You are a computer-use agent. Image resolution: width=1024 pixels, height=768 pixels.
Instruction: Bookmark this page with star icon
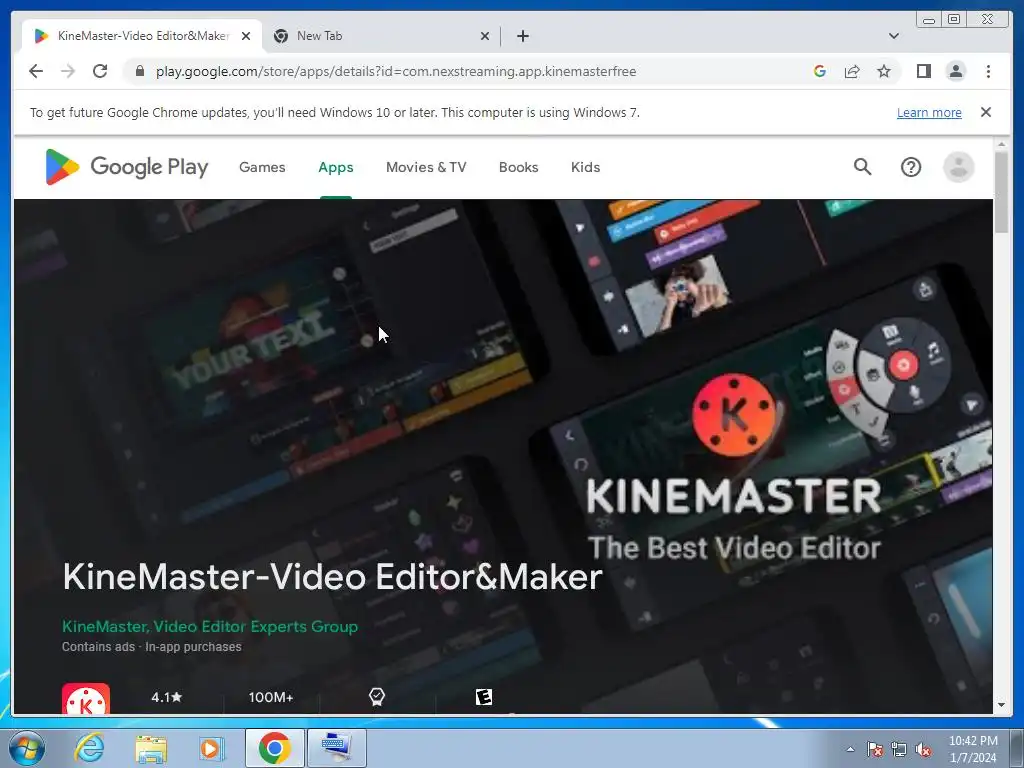[x=884, y=71]
